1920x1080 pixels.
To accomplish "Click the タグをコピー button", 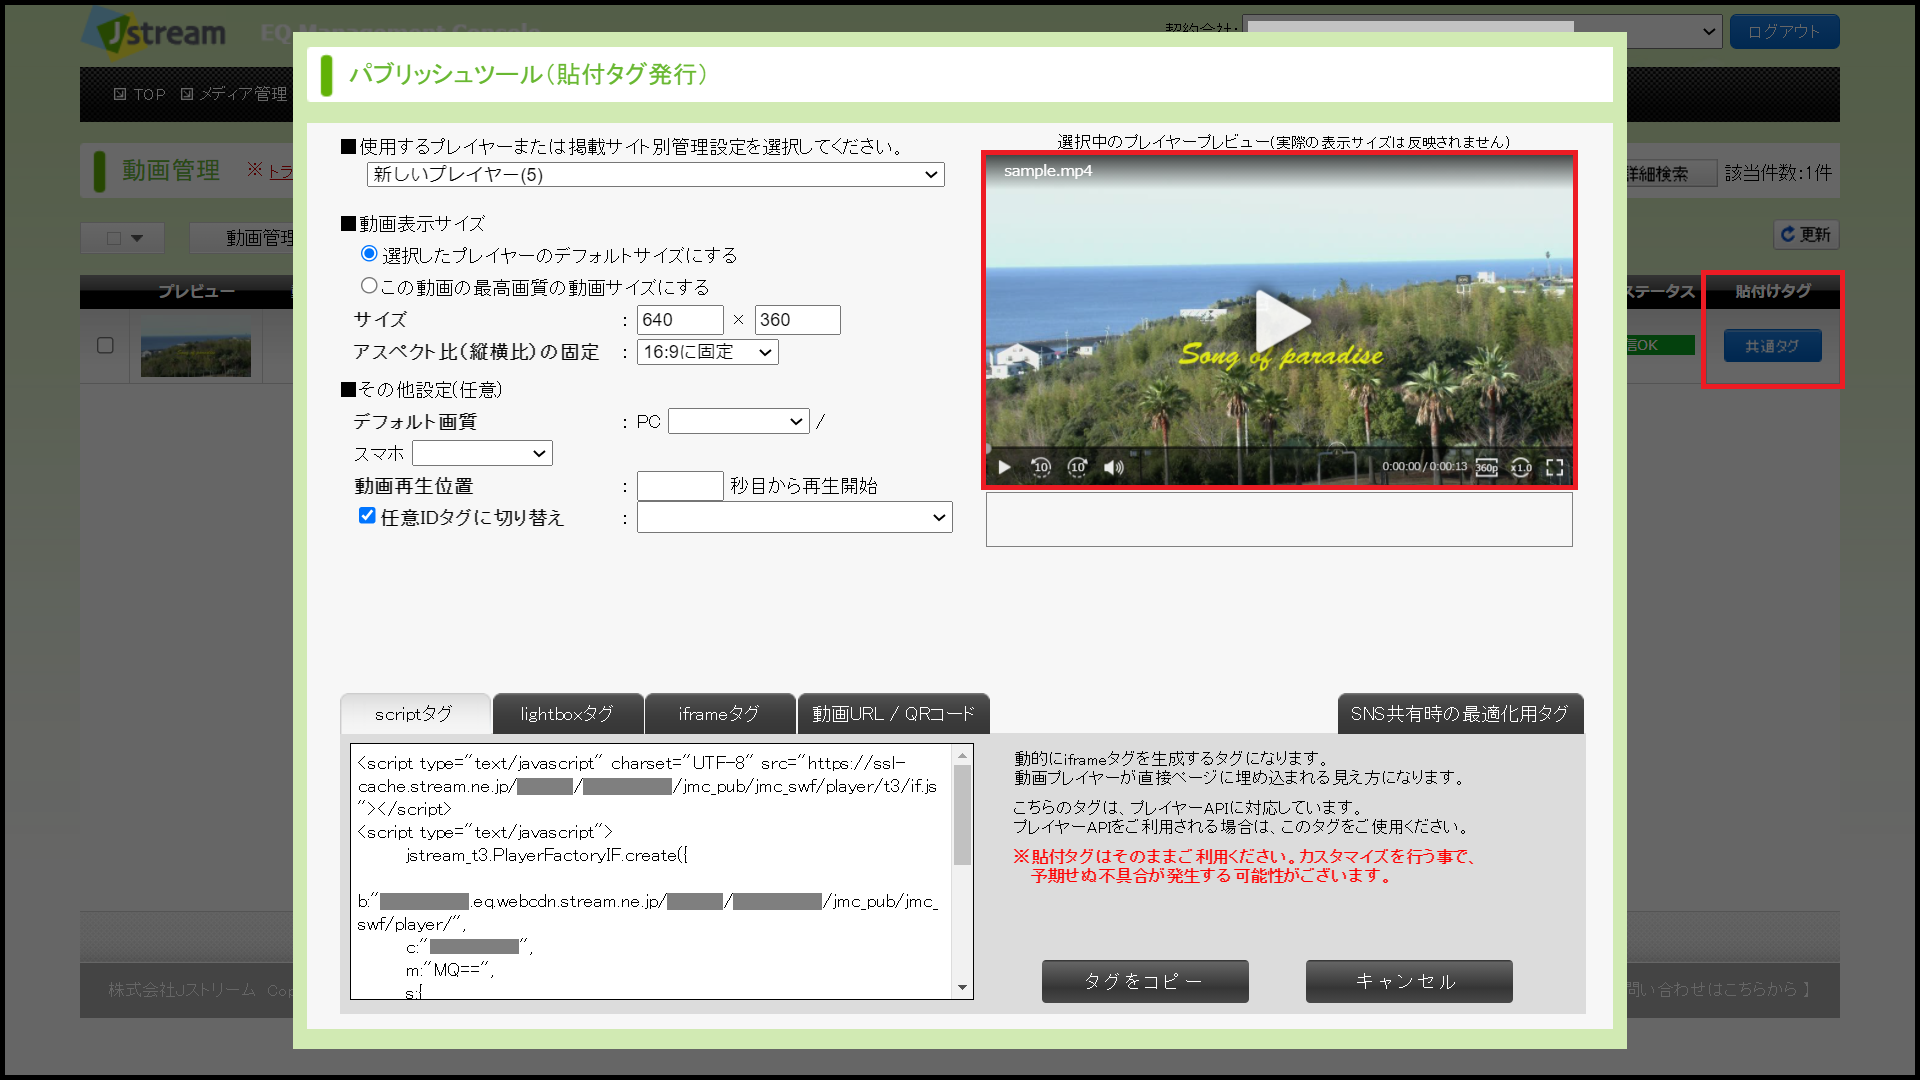I will tap(1145, 981).
